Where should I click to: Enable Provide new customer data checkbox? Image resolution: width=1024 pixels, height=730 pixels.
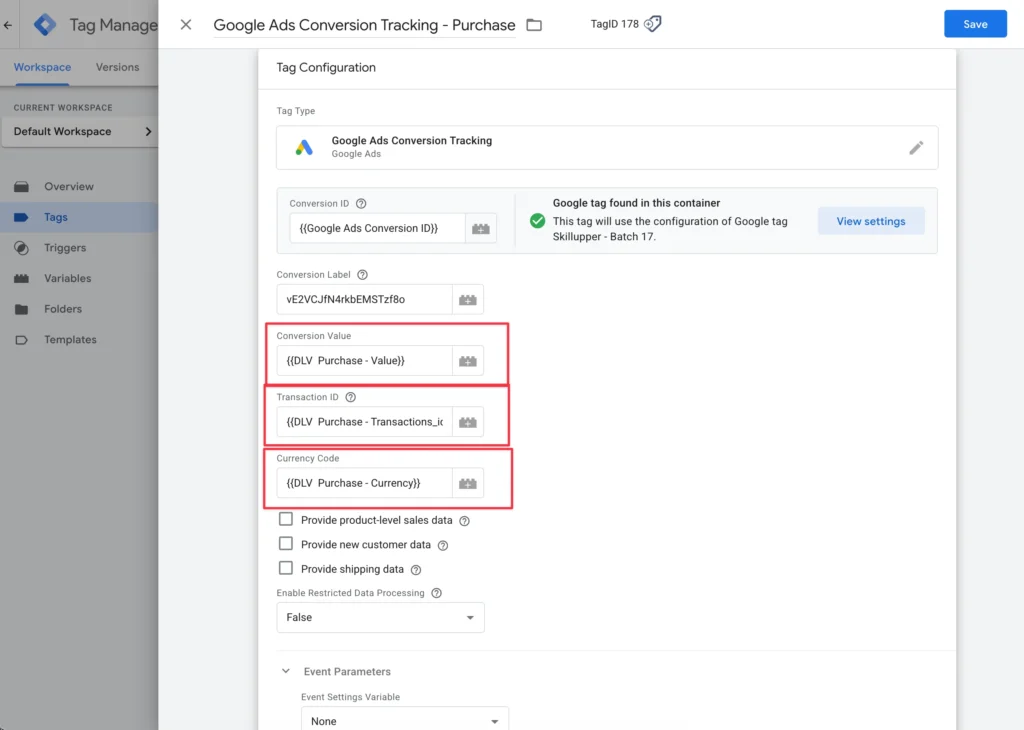285,544
